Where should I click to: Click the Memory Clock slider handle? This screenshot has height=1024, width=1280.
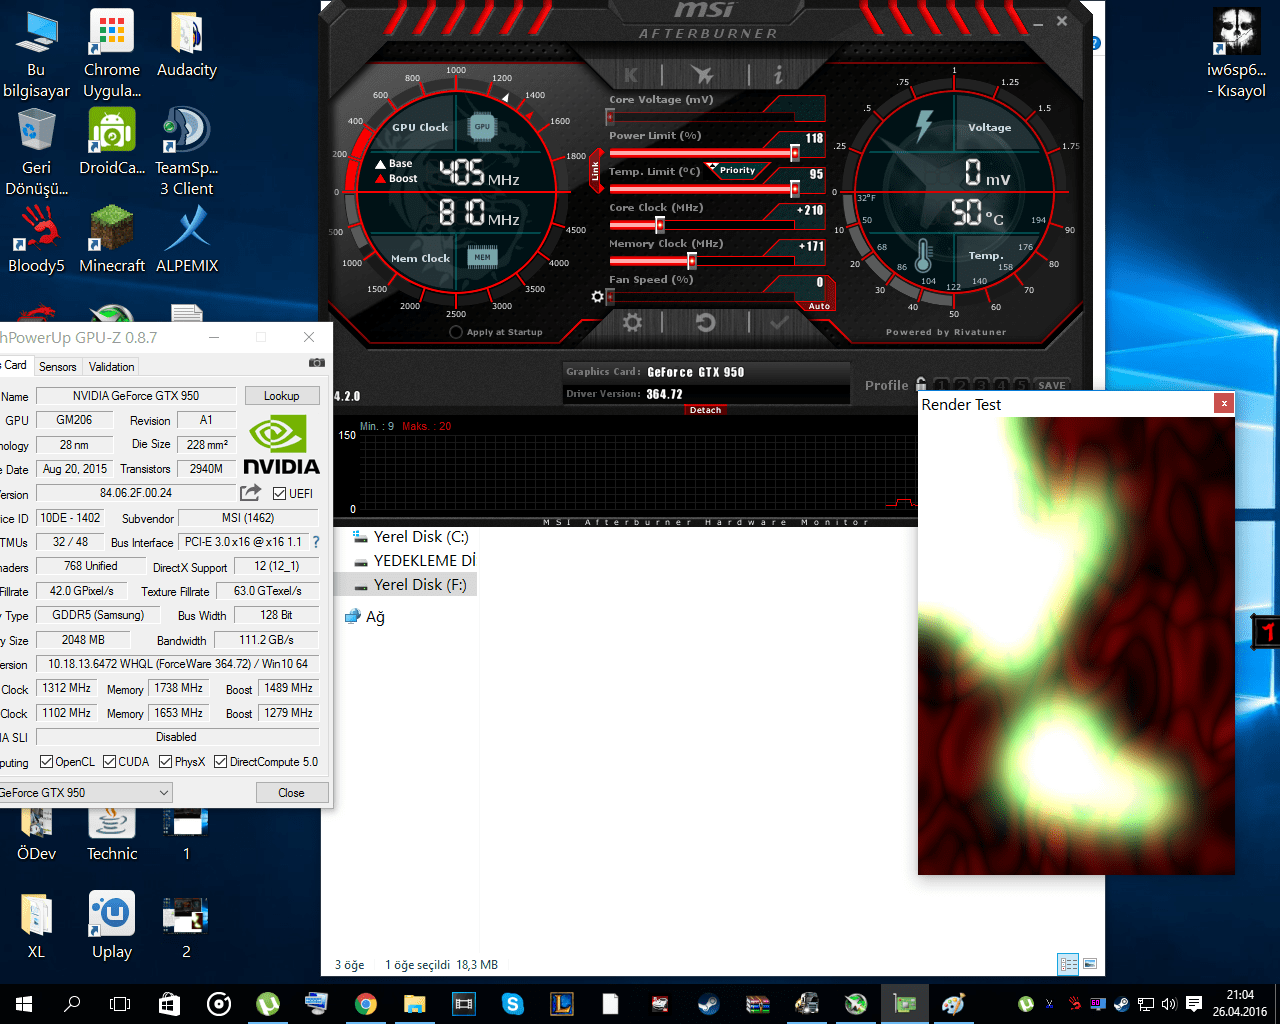[691, 261]
